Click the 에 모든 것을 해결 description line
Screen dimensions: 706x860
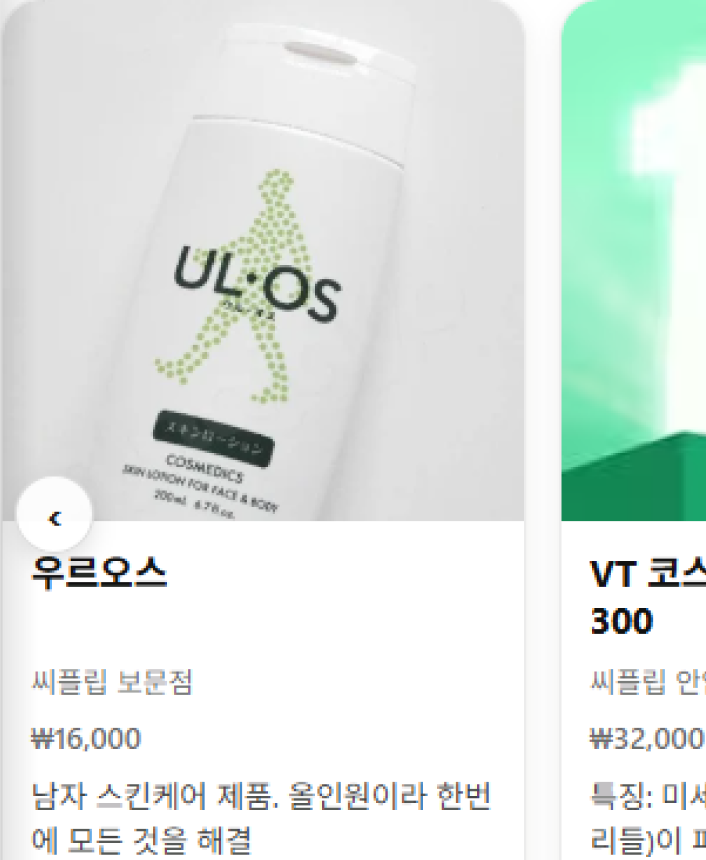(x=141, y=840)
